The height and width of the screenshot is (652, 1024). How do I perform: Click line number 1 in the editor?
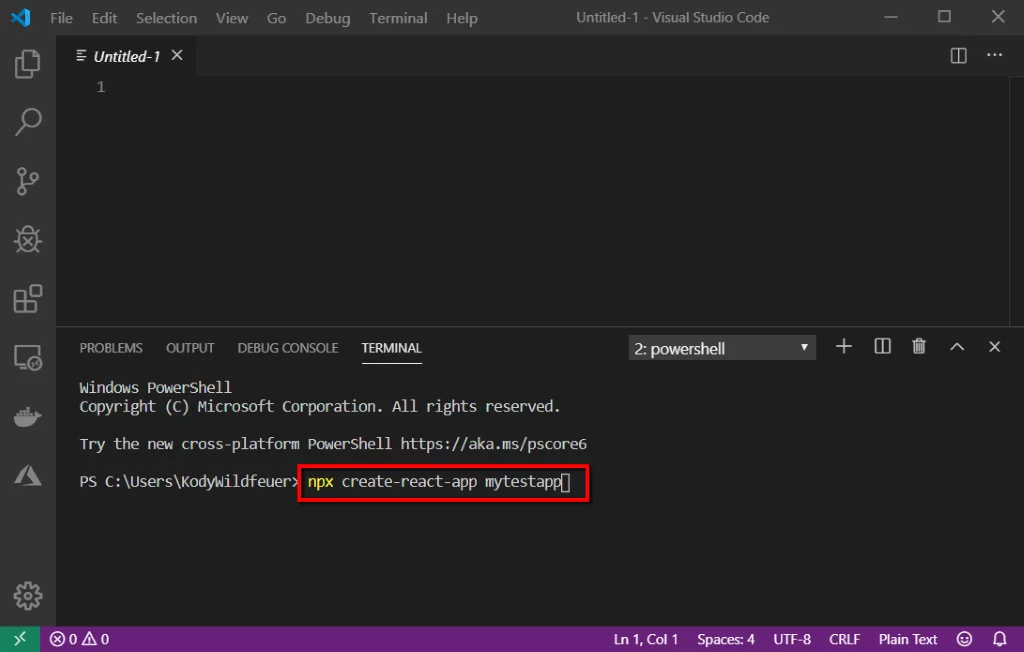(x=101, y=87)
